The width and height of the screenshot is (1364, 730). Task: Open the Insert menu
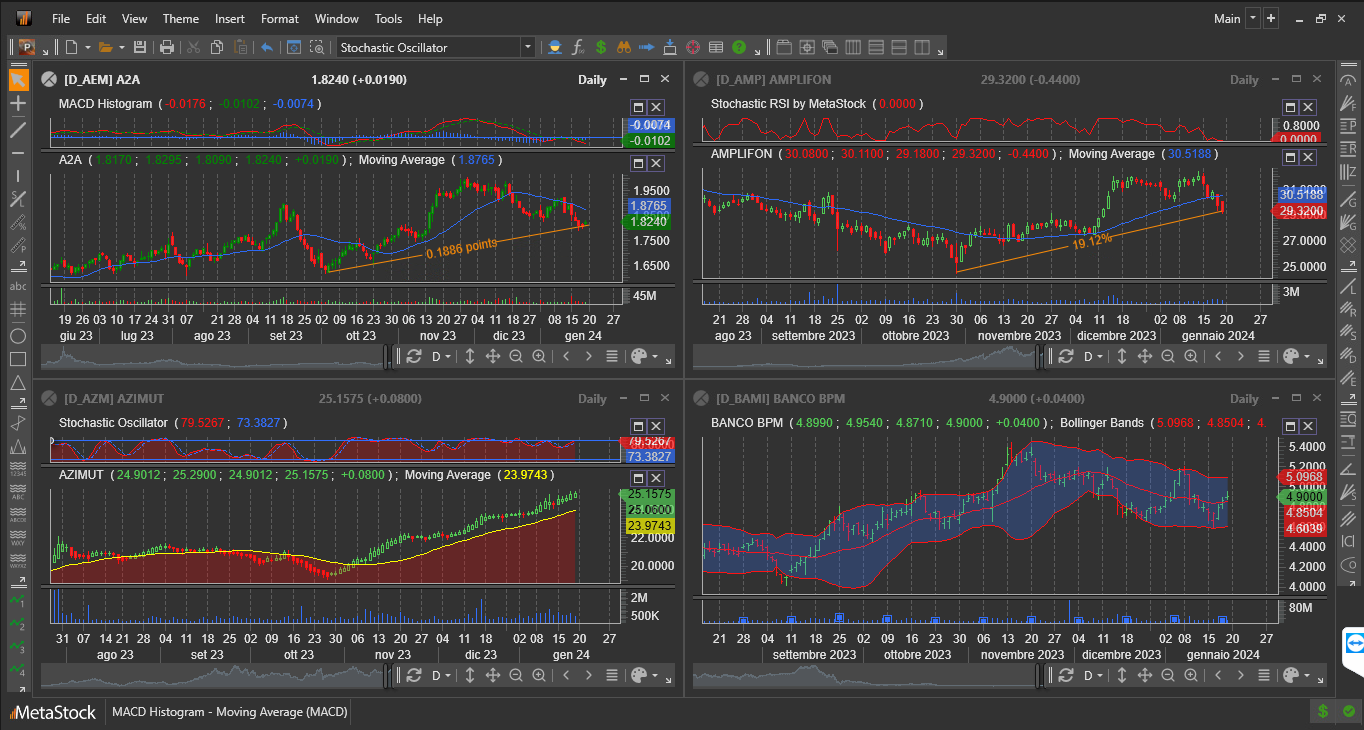click(230, 18)
